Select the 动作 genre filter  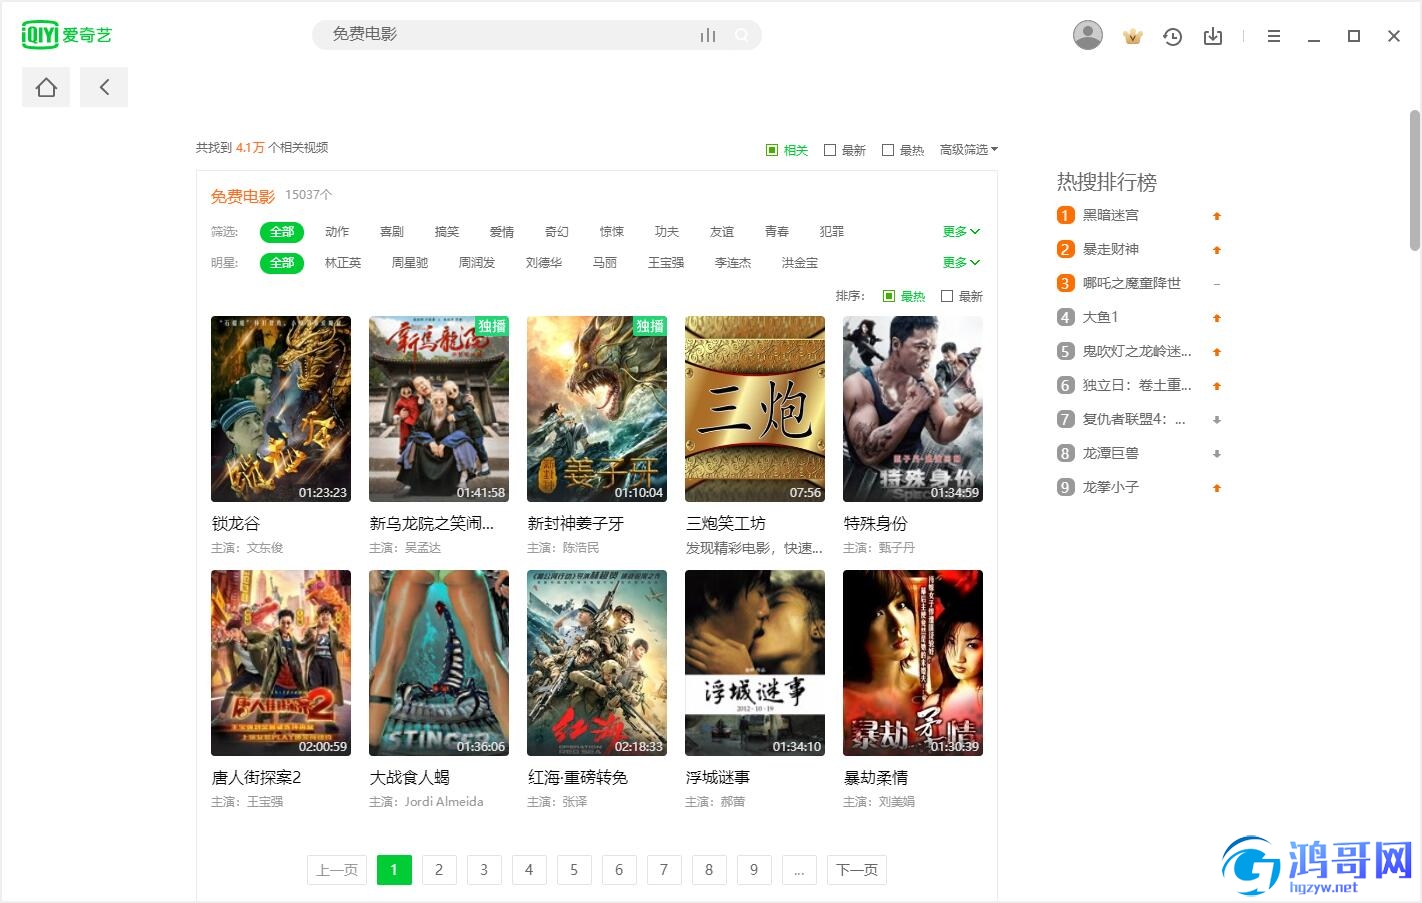[x=337, y=232]
